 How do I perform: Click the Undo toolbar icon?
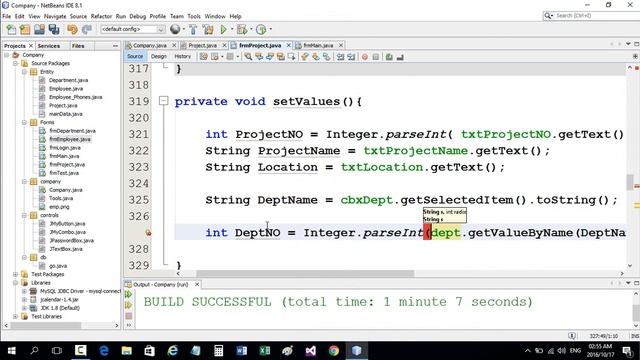pos(72,29)
